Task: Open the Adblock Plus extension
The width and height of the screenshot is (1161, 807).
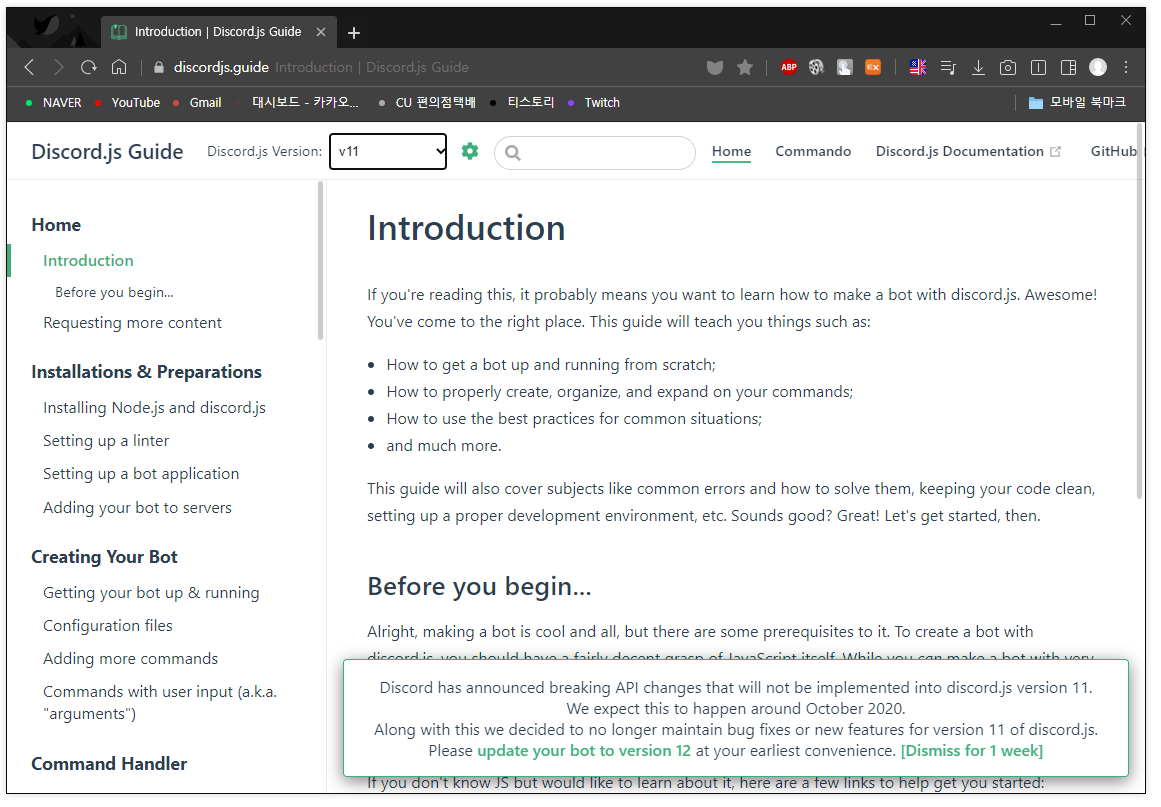Action: pyautogui.click(x=789, y=67)
